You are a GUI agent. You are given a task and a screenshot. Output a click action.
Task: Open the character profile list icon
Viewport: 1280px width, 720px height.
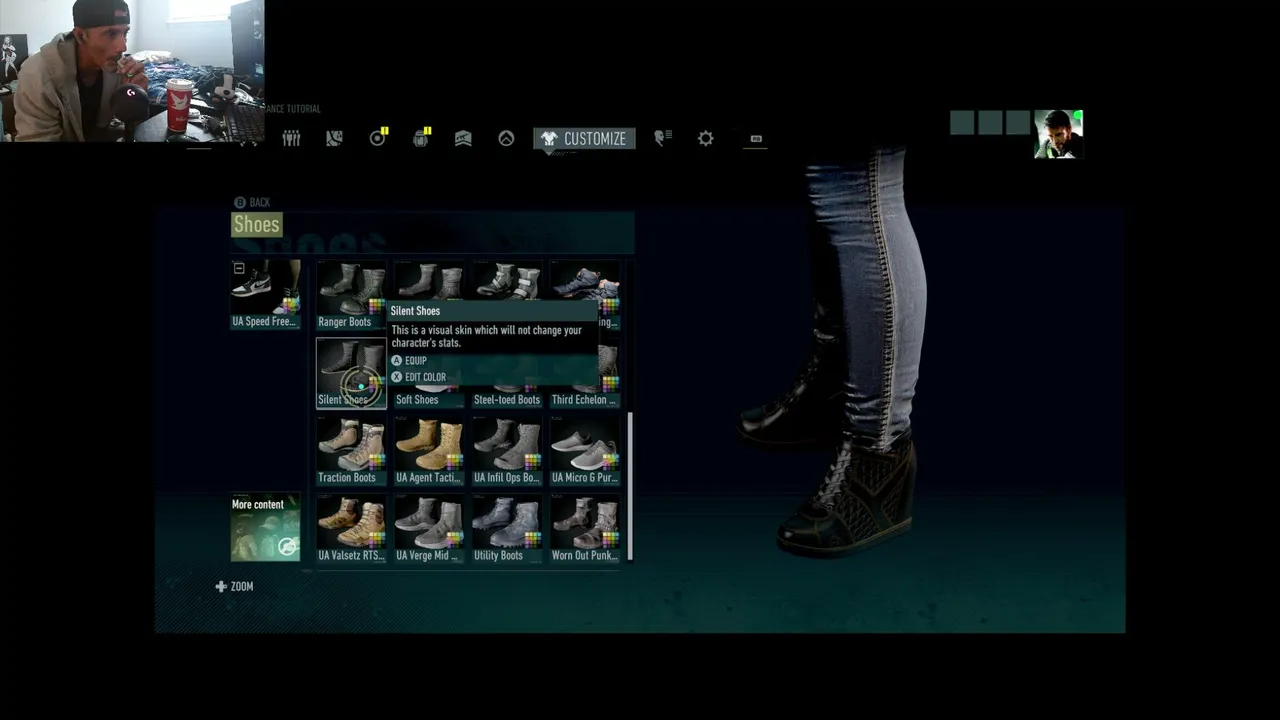(x=662, y=139)
